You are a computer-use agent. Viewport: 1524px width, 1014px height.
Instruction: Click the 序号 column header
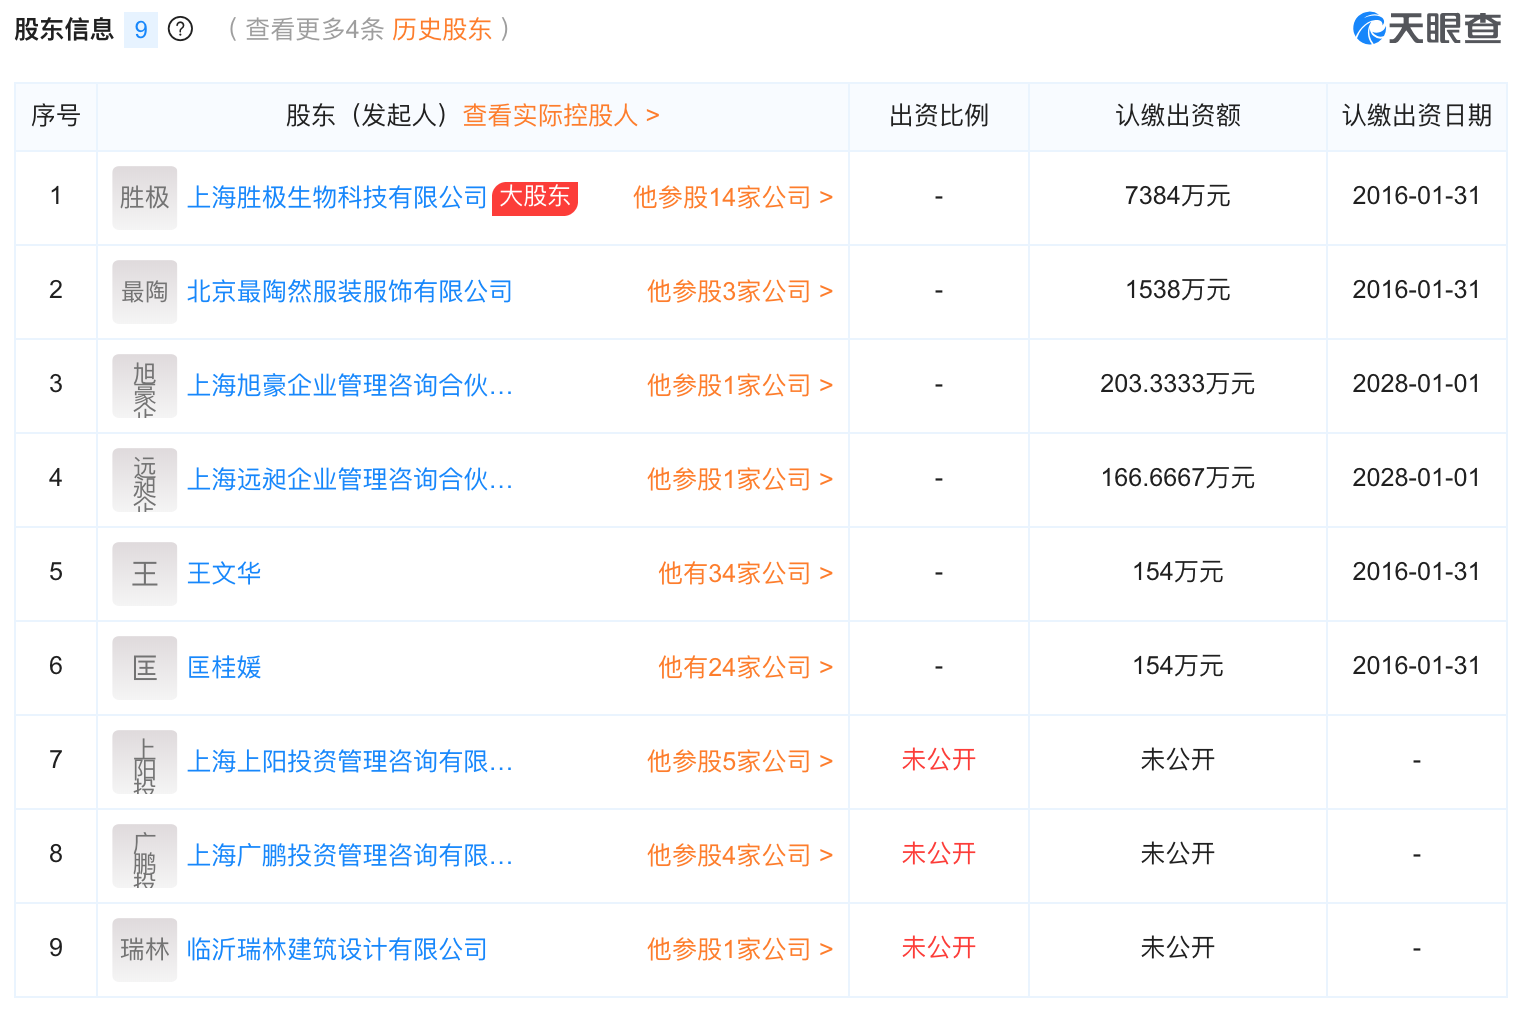[x=56, y=116]
